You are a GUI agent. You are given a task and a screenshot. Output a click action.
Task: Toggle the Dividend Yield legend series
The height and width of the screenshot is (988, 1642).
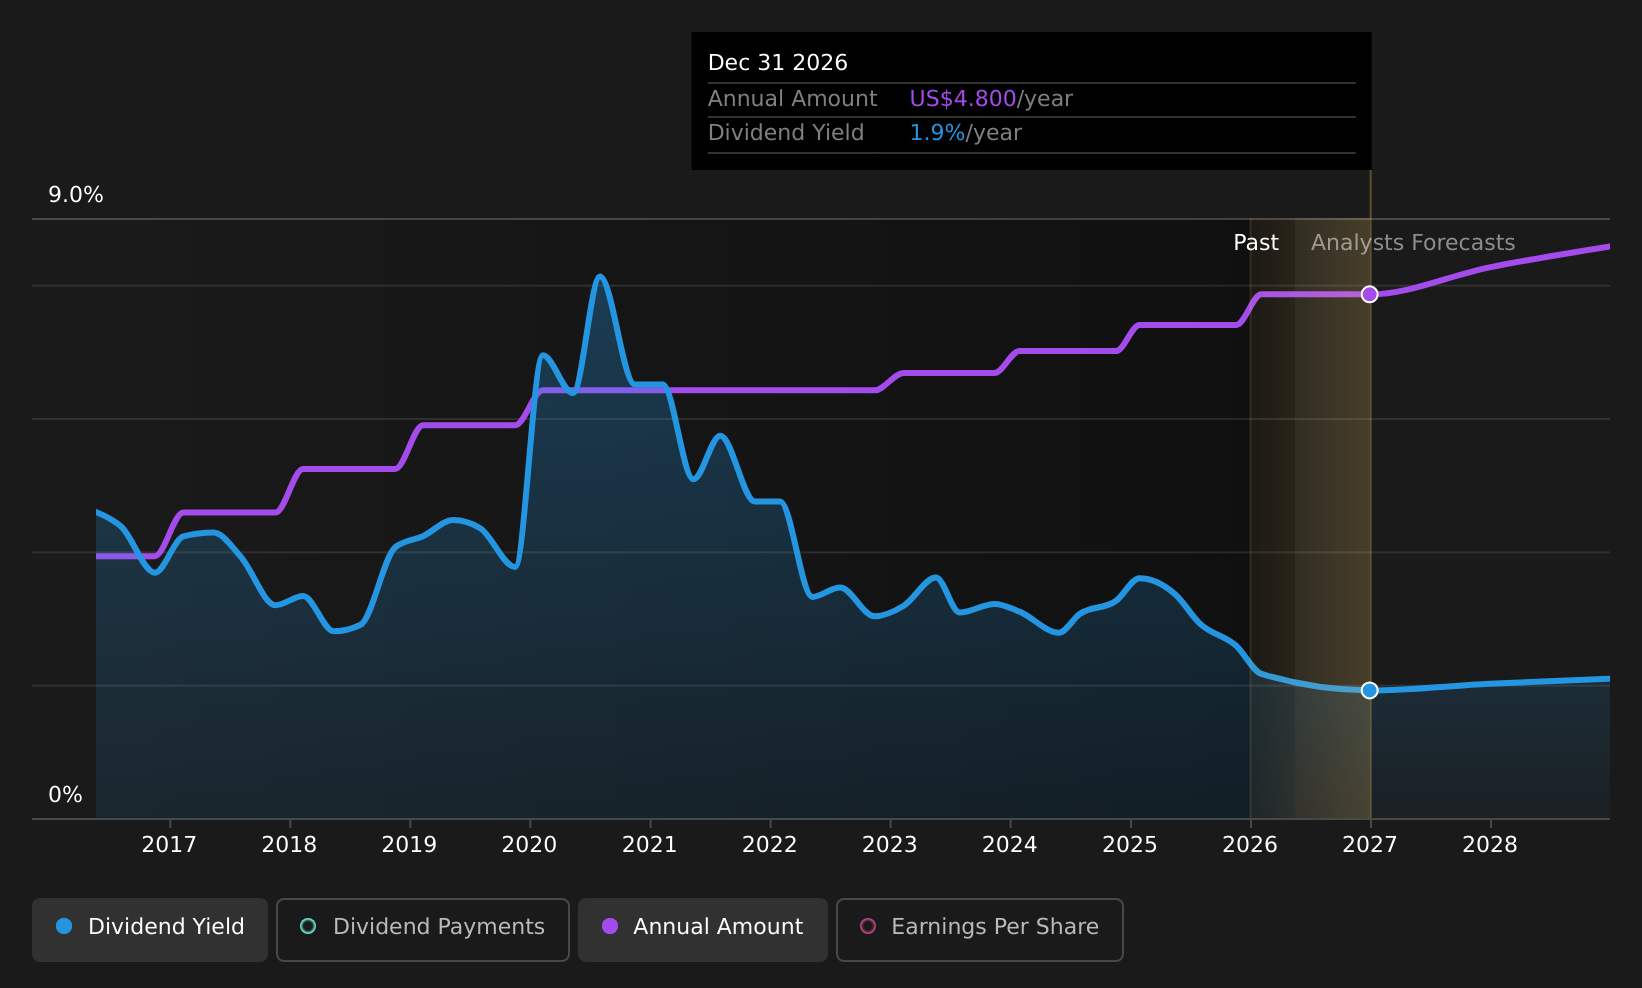(x=150, y=929)
